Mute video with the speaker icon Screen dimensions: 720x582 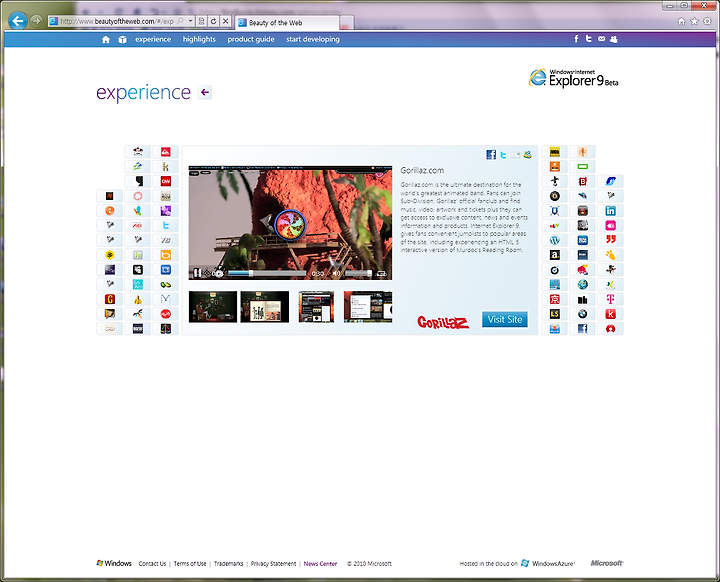[337, 273]
